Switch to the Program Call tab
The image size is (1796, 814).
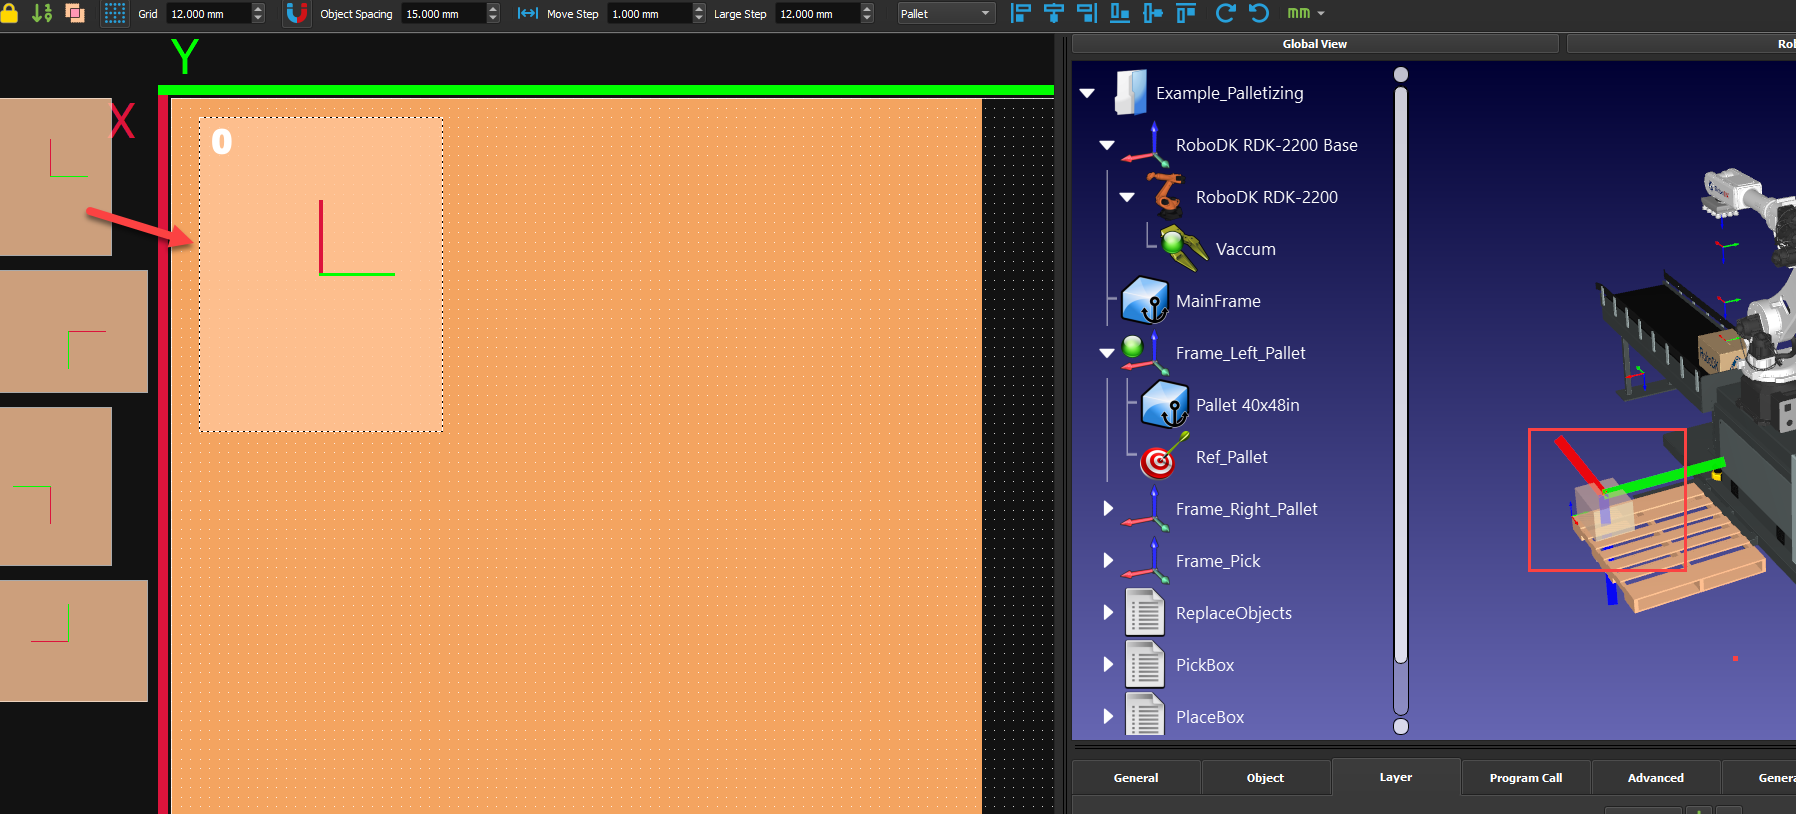point(1525,778)
